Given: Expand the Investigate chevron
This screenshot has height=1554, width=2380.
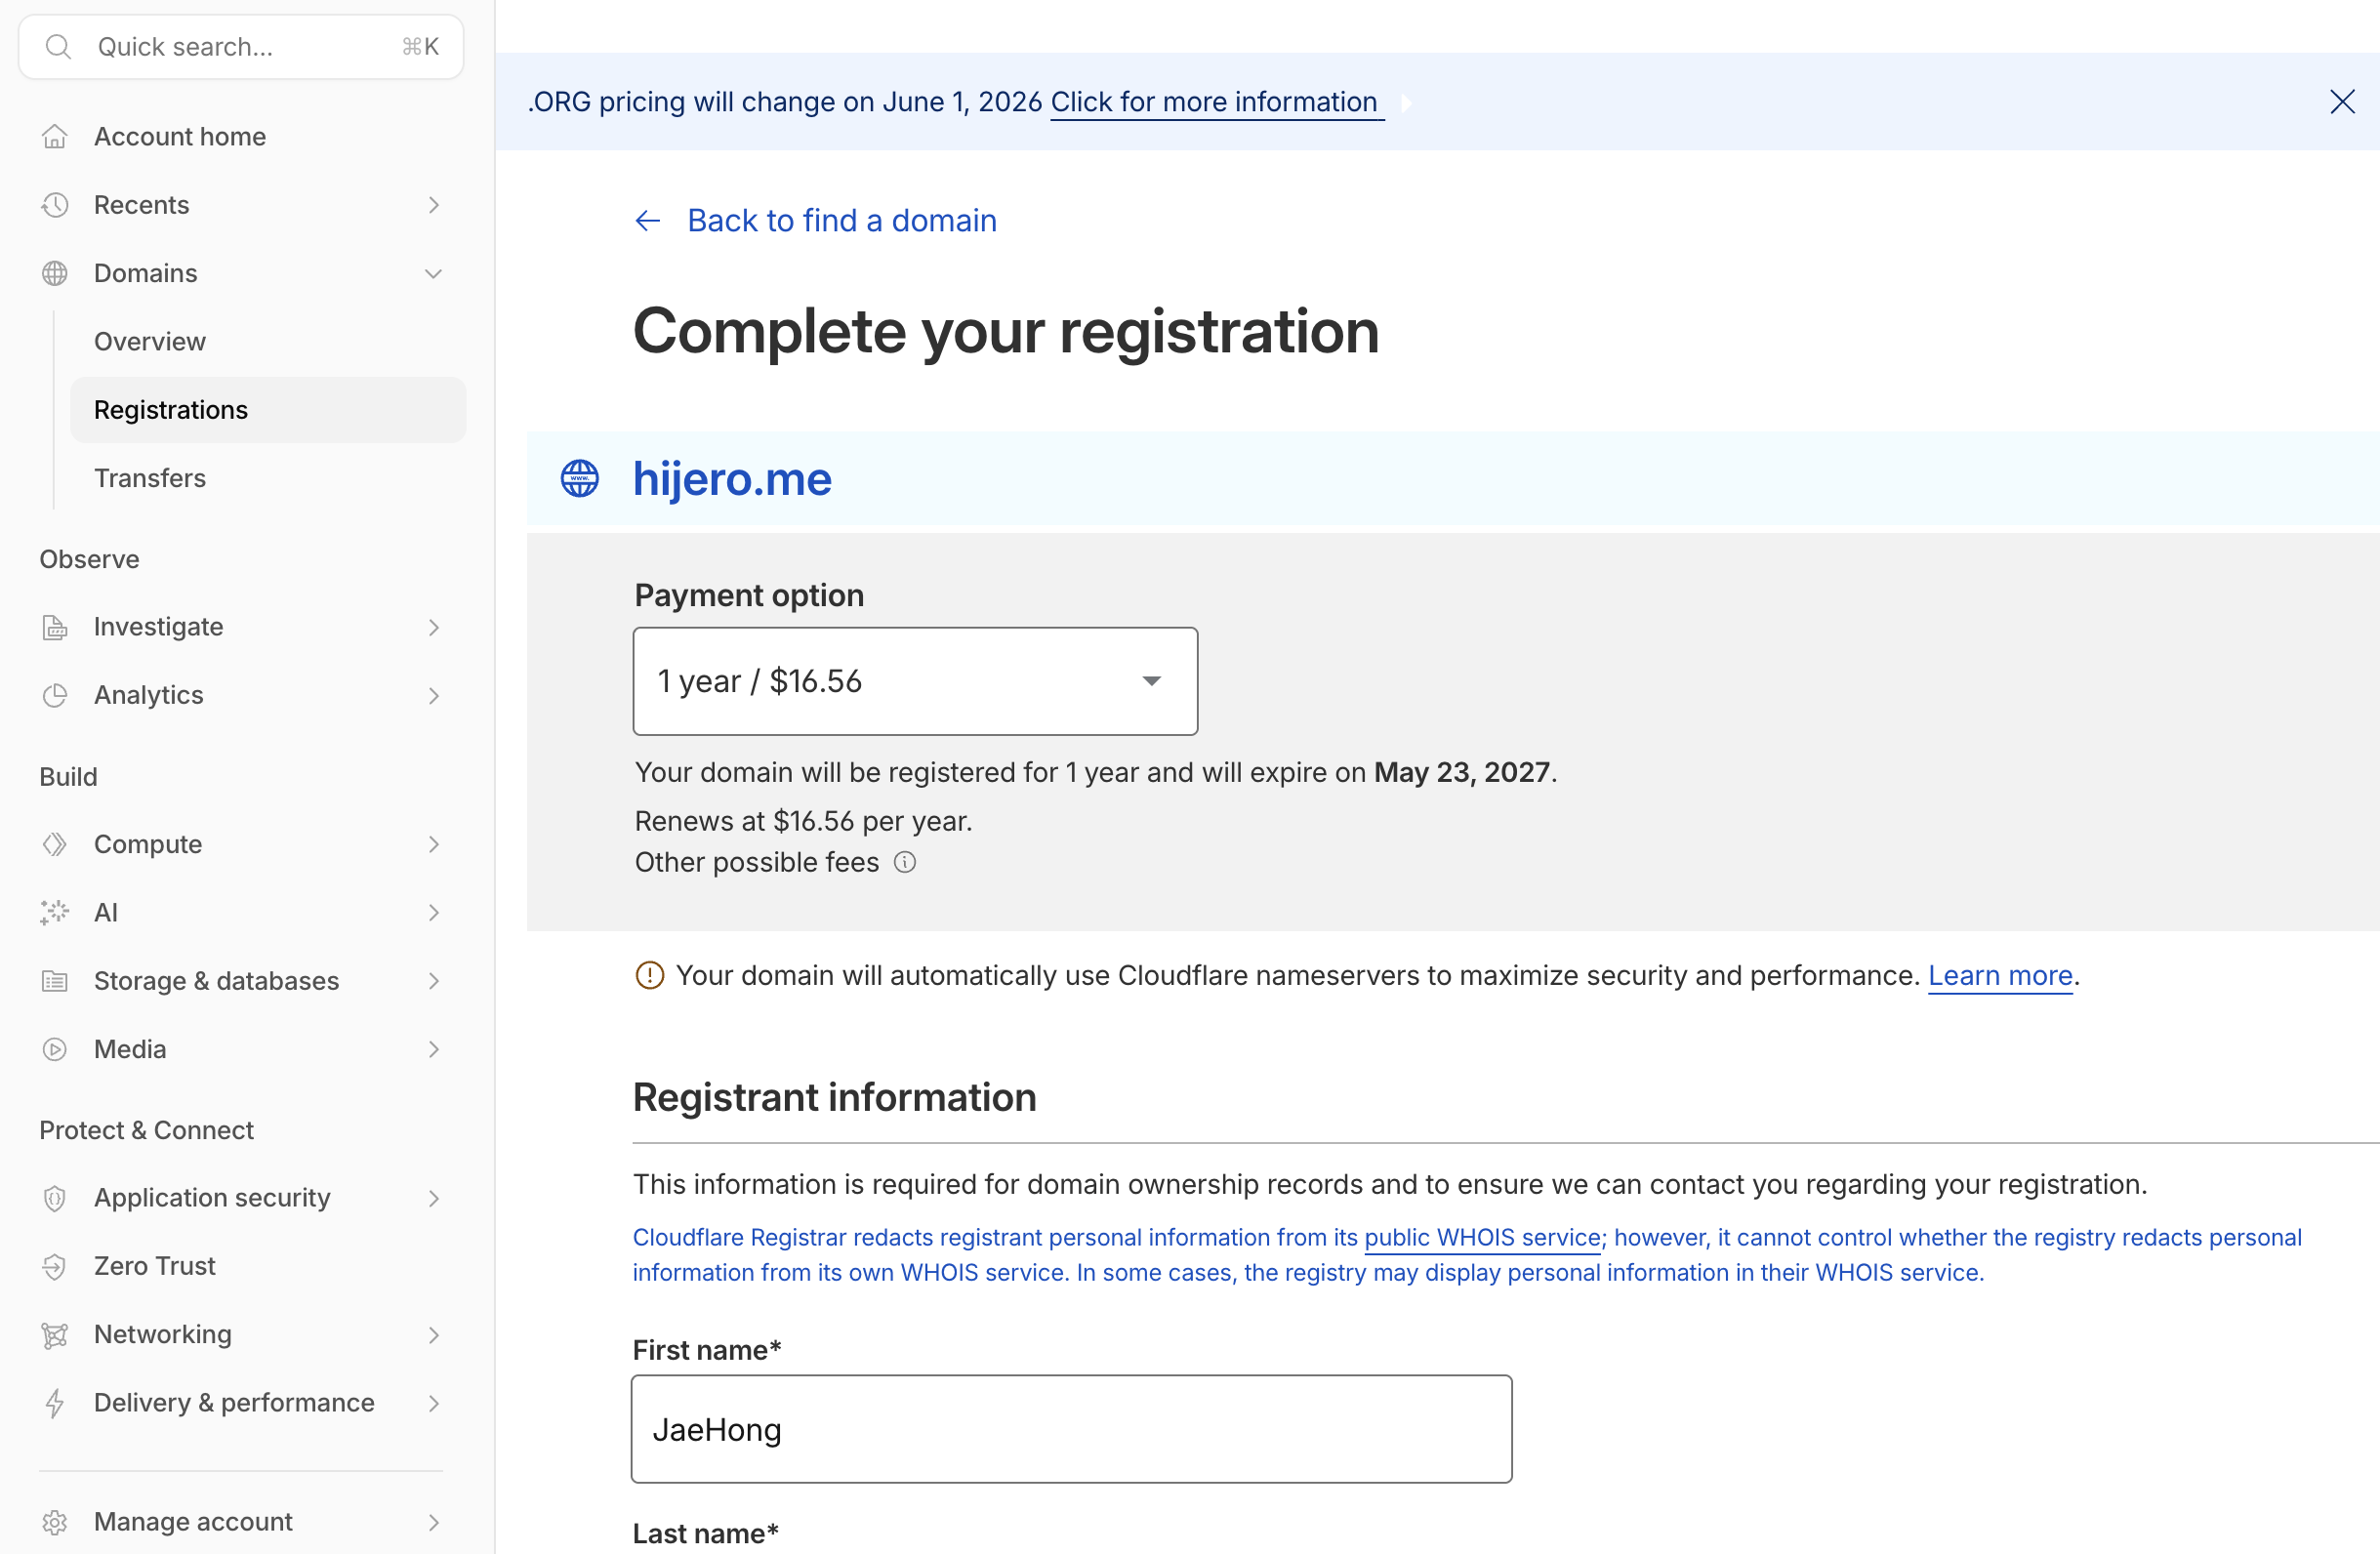Looking at the screenshot, I should (434, 627).
